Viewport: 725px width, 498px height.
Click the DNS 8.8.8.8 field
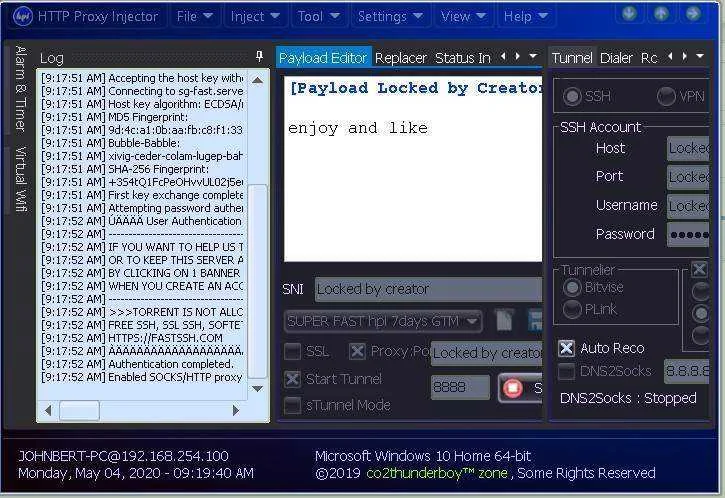(687, 371)
